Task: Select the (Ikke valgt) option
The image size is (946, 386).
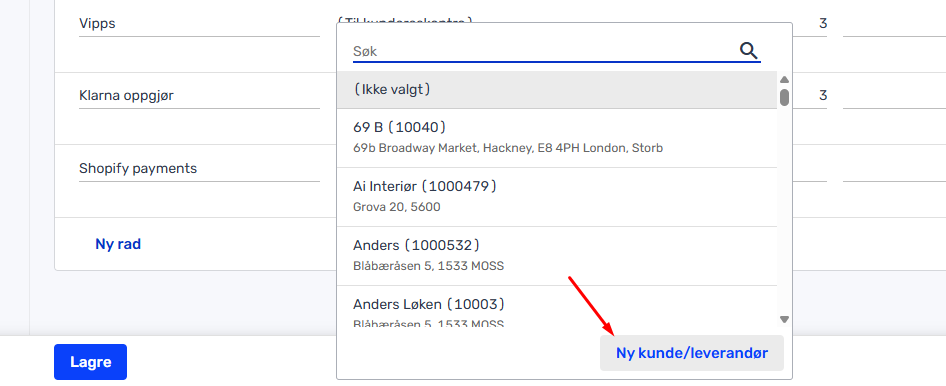Action: [557, 90]
